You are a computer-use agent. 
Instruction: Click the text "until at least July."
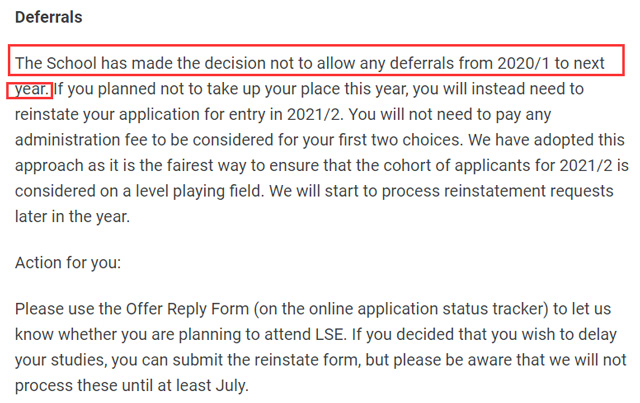[195, 386]
